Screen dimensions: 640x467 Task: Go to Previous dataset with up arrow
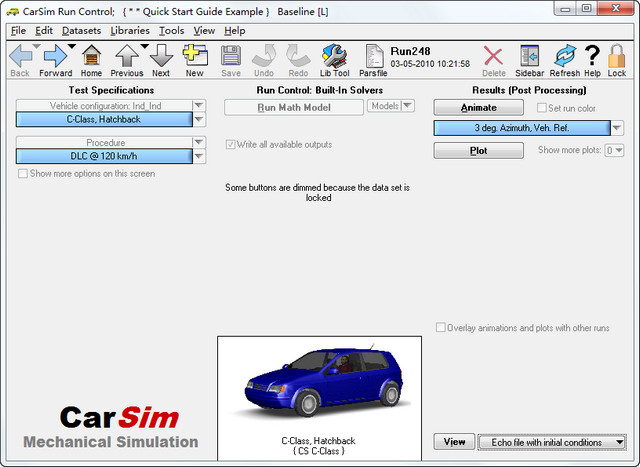[127, 56]
